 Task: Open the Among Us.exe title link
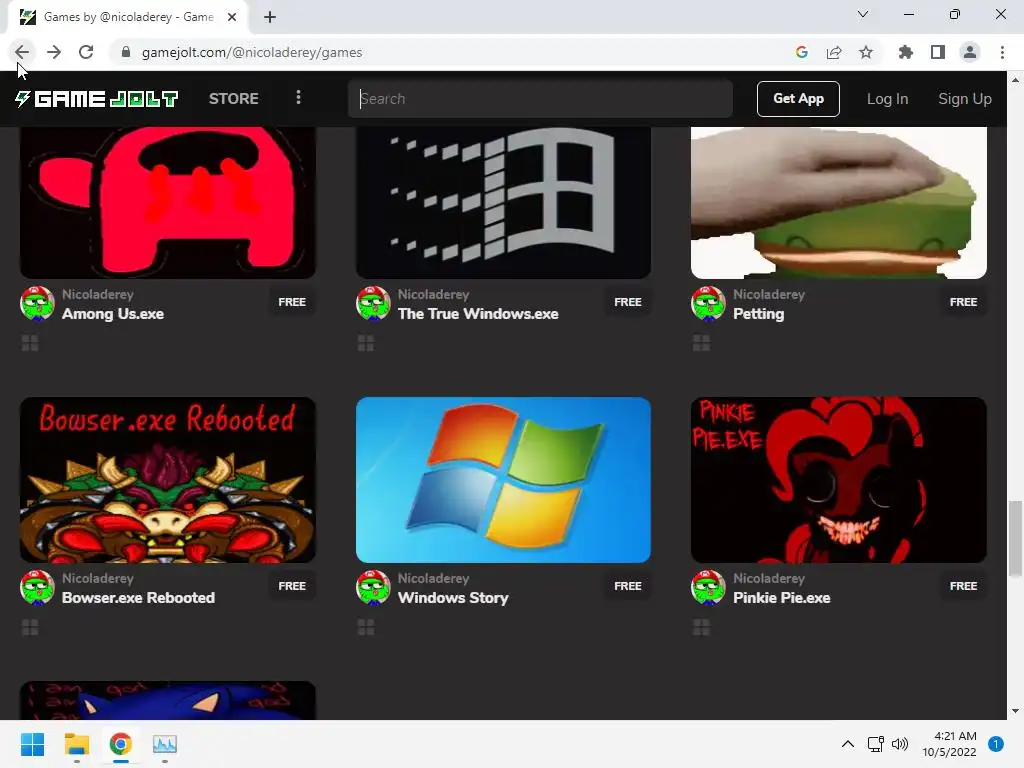pyautogui.click(x=113, y=314)
